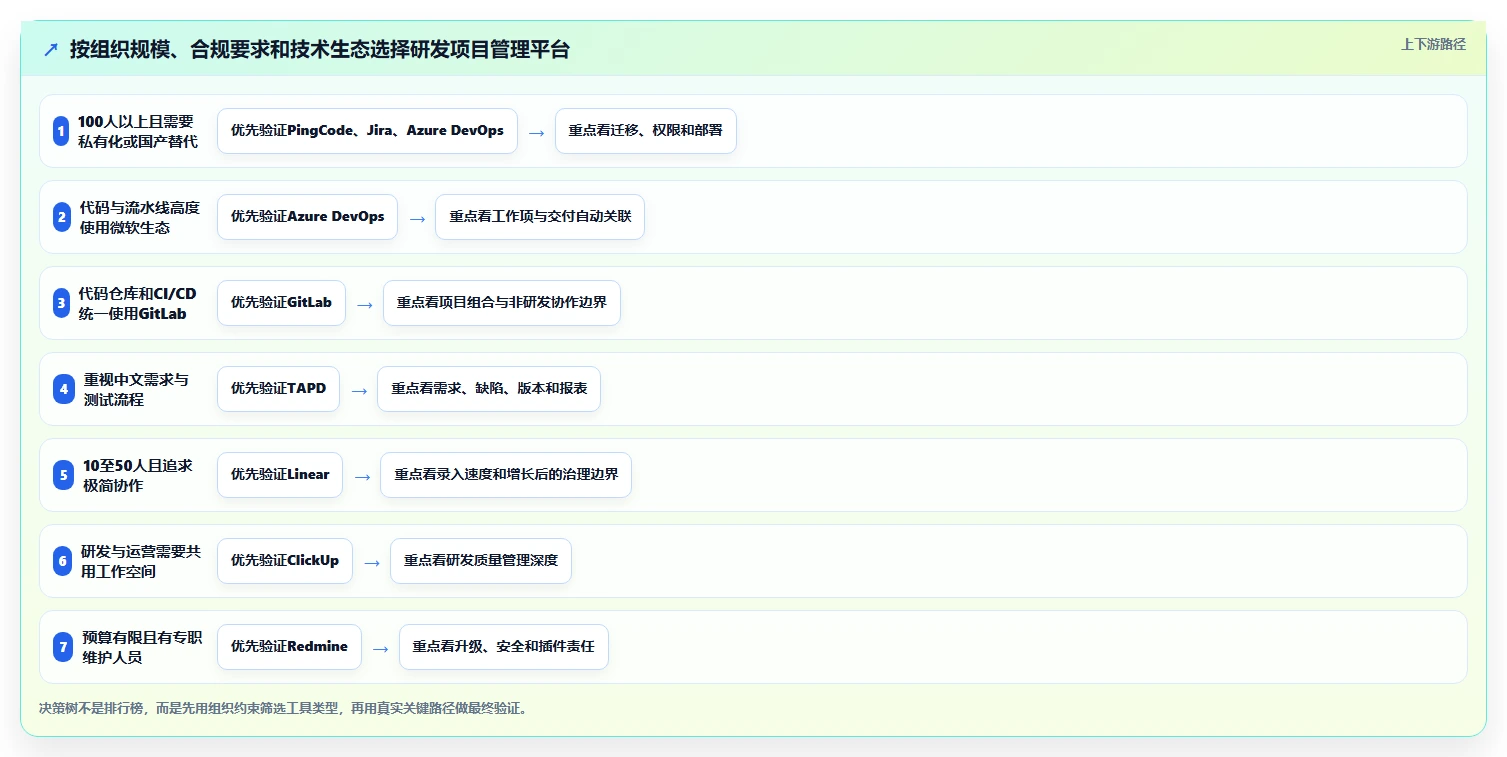The height and width of the screenshot is (757, 1507).
Task: Click the footer note starting 决策树不是排行榜
Action: (283, 708)
